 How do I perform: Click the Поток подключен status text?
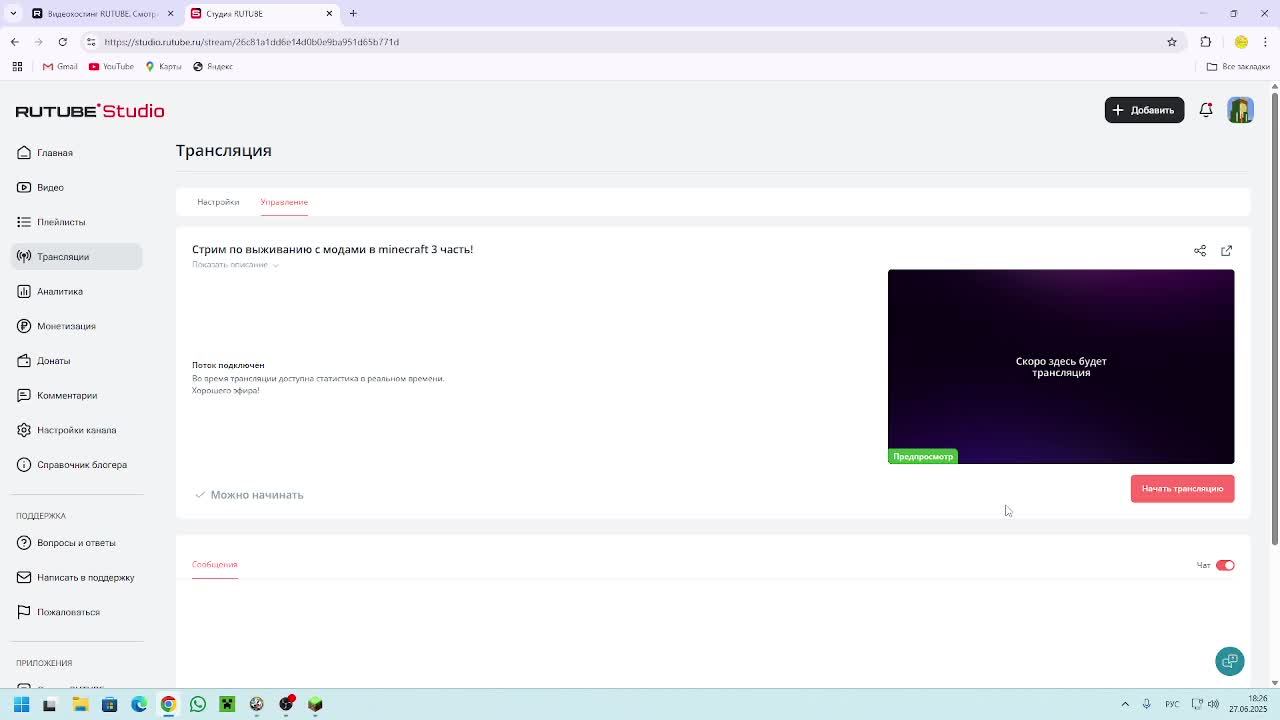pyautogui.click(x=228, y=366)
